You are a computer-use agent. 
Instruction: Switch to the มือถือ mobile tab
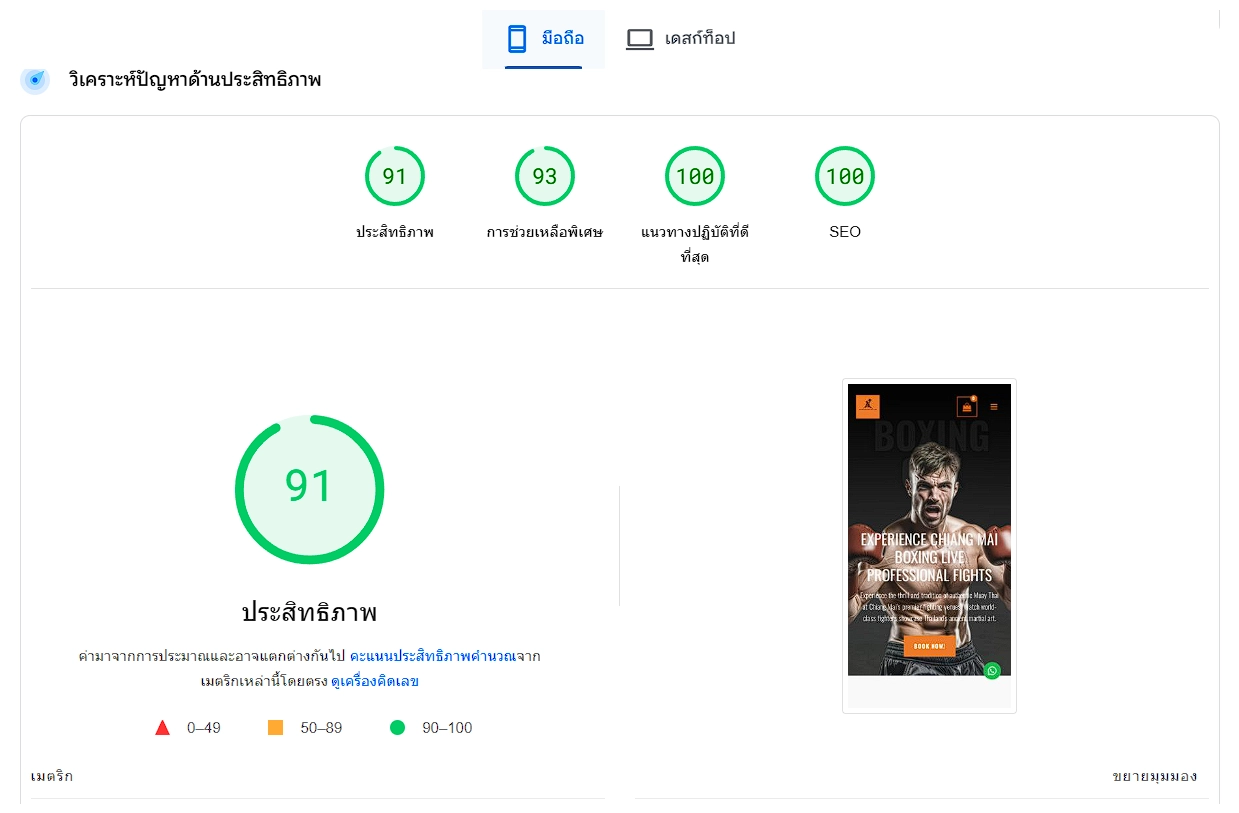click(x=544, y=39)
